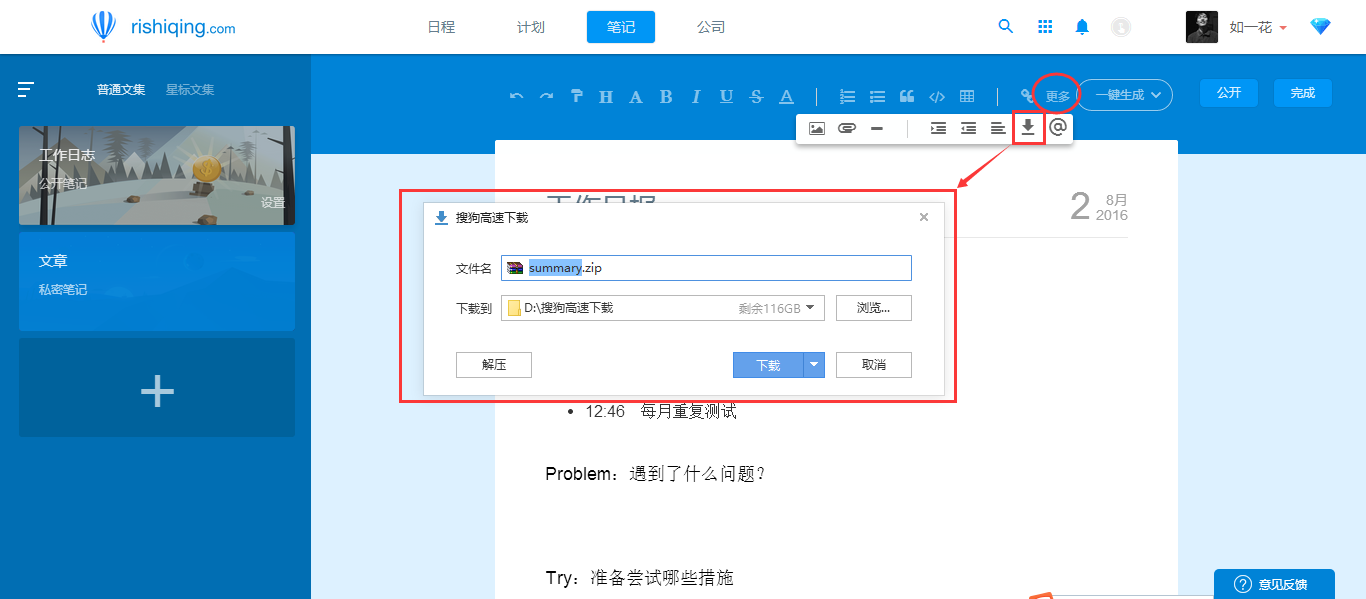The image size is (1366, 599).
Task: Toggle strikethrough formatting
Action: (756, 95)
